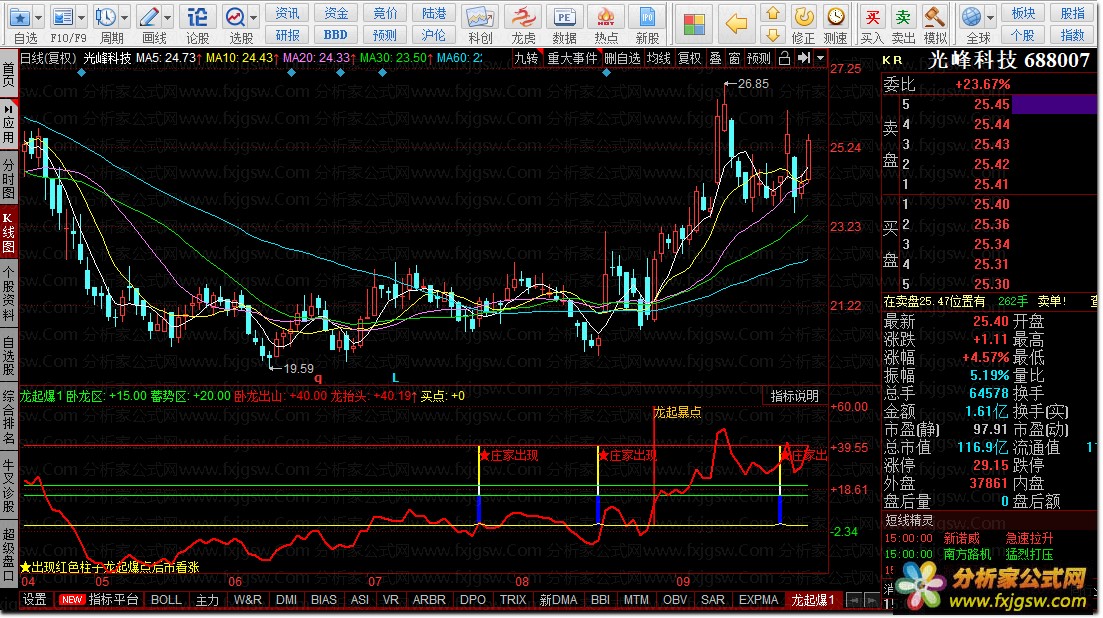Toggle the 叠 overlay option
Viewport: 1103px width, 618px height.
[715, 58]
